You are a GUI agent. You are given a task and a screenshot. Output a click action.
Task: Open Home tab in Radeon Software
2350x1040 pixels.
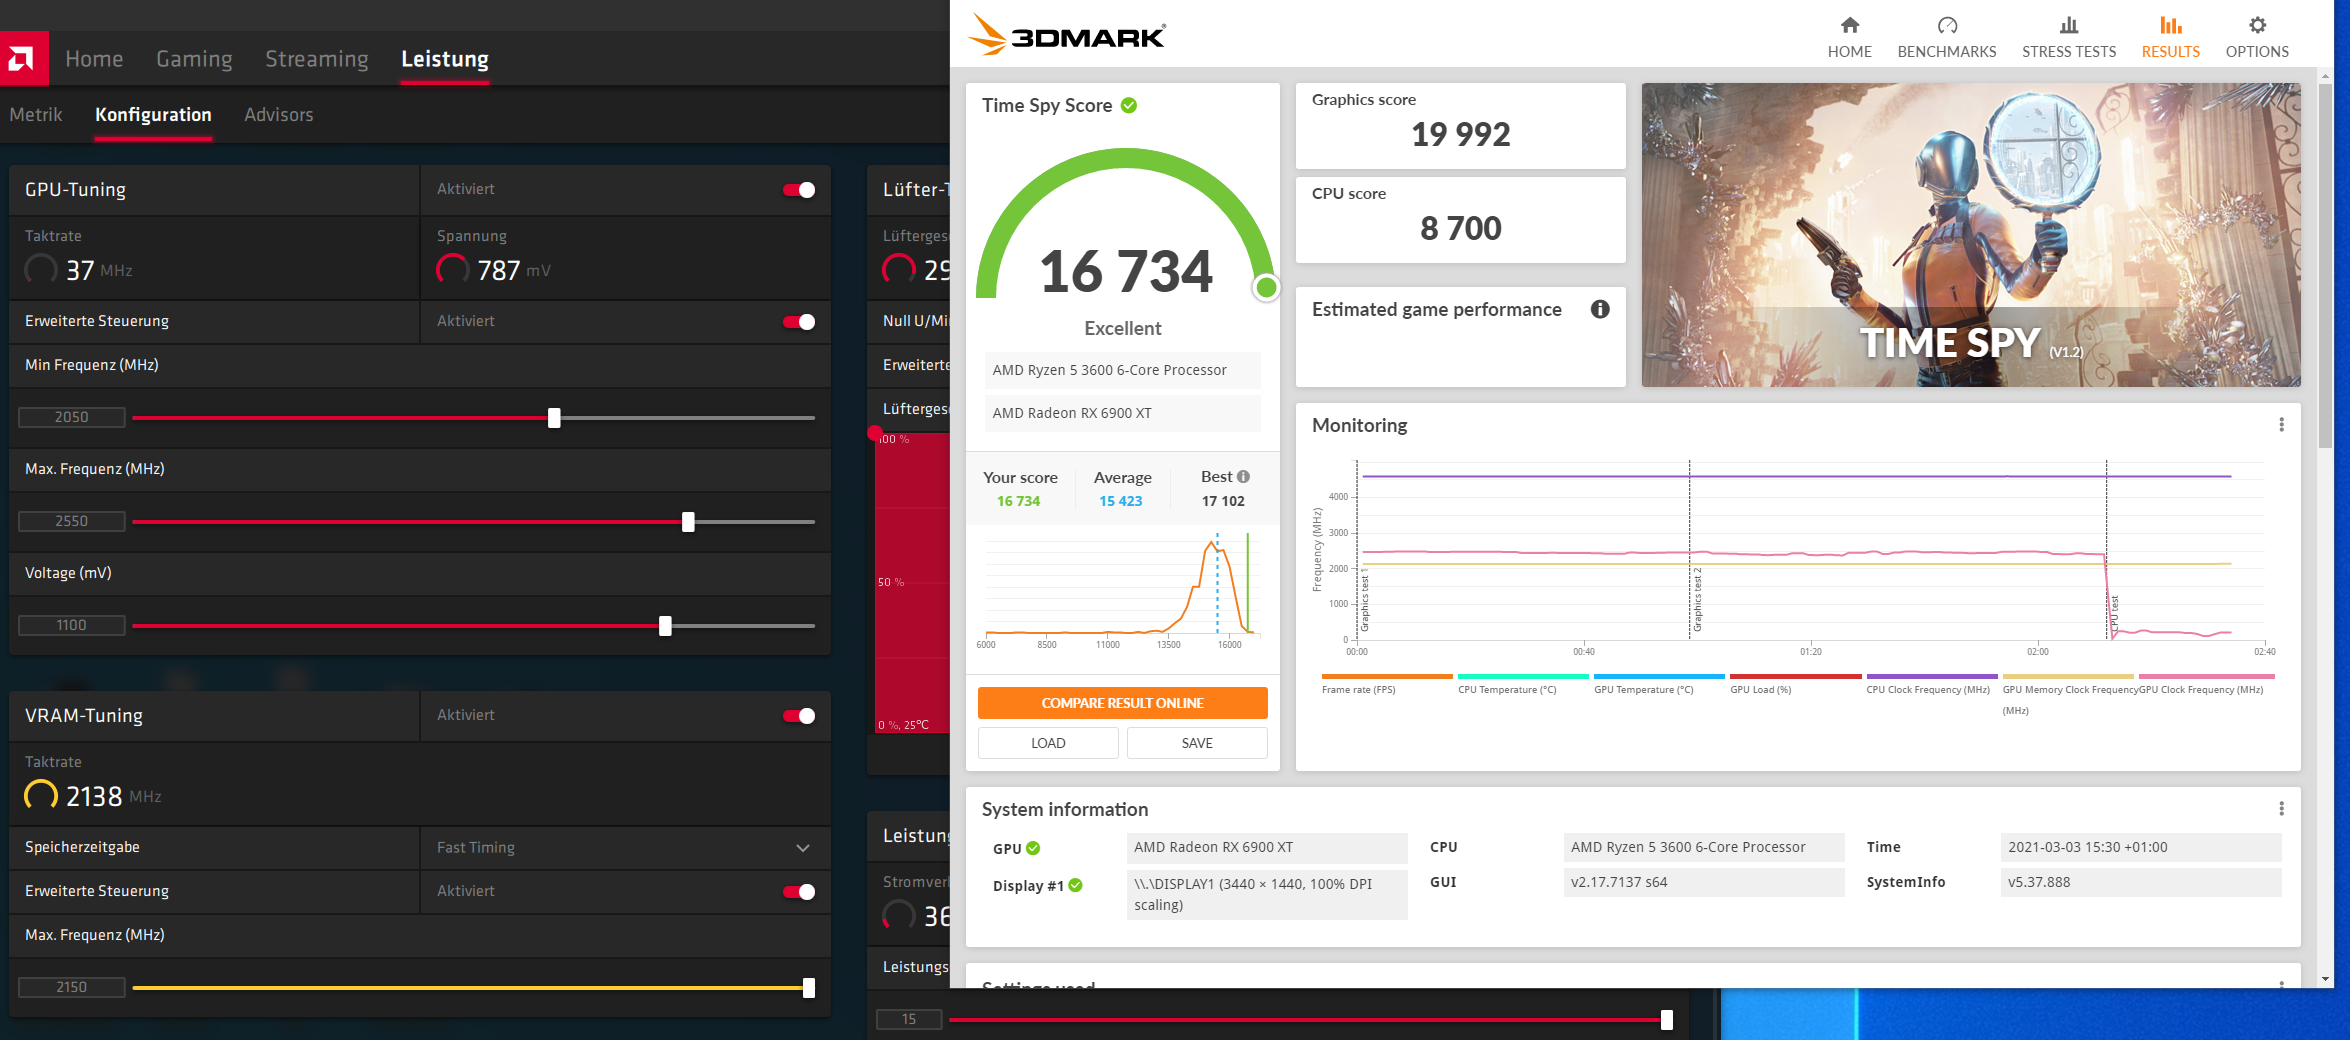tap(94, 59)
